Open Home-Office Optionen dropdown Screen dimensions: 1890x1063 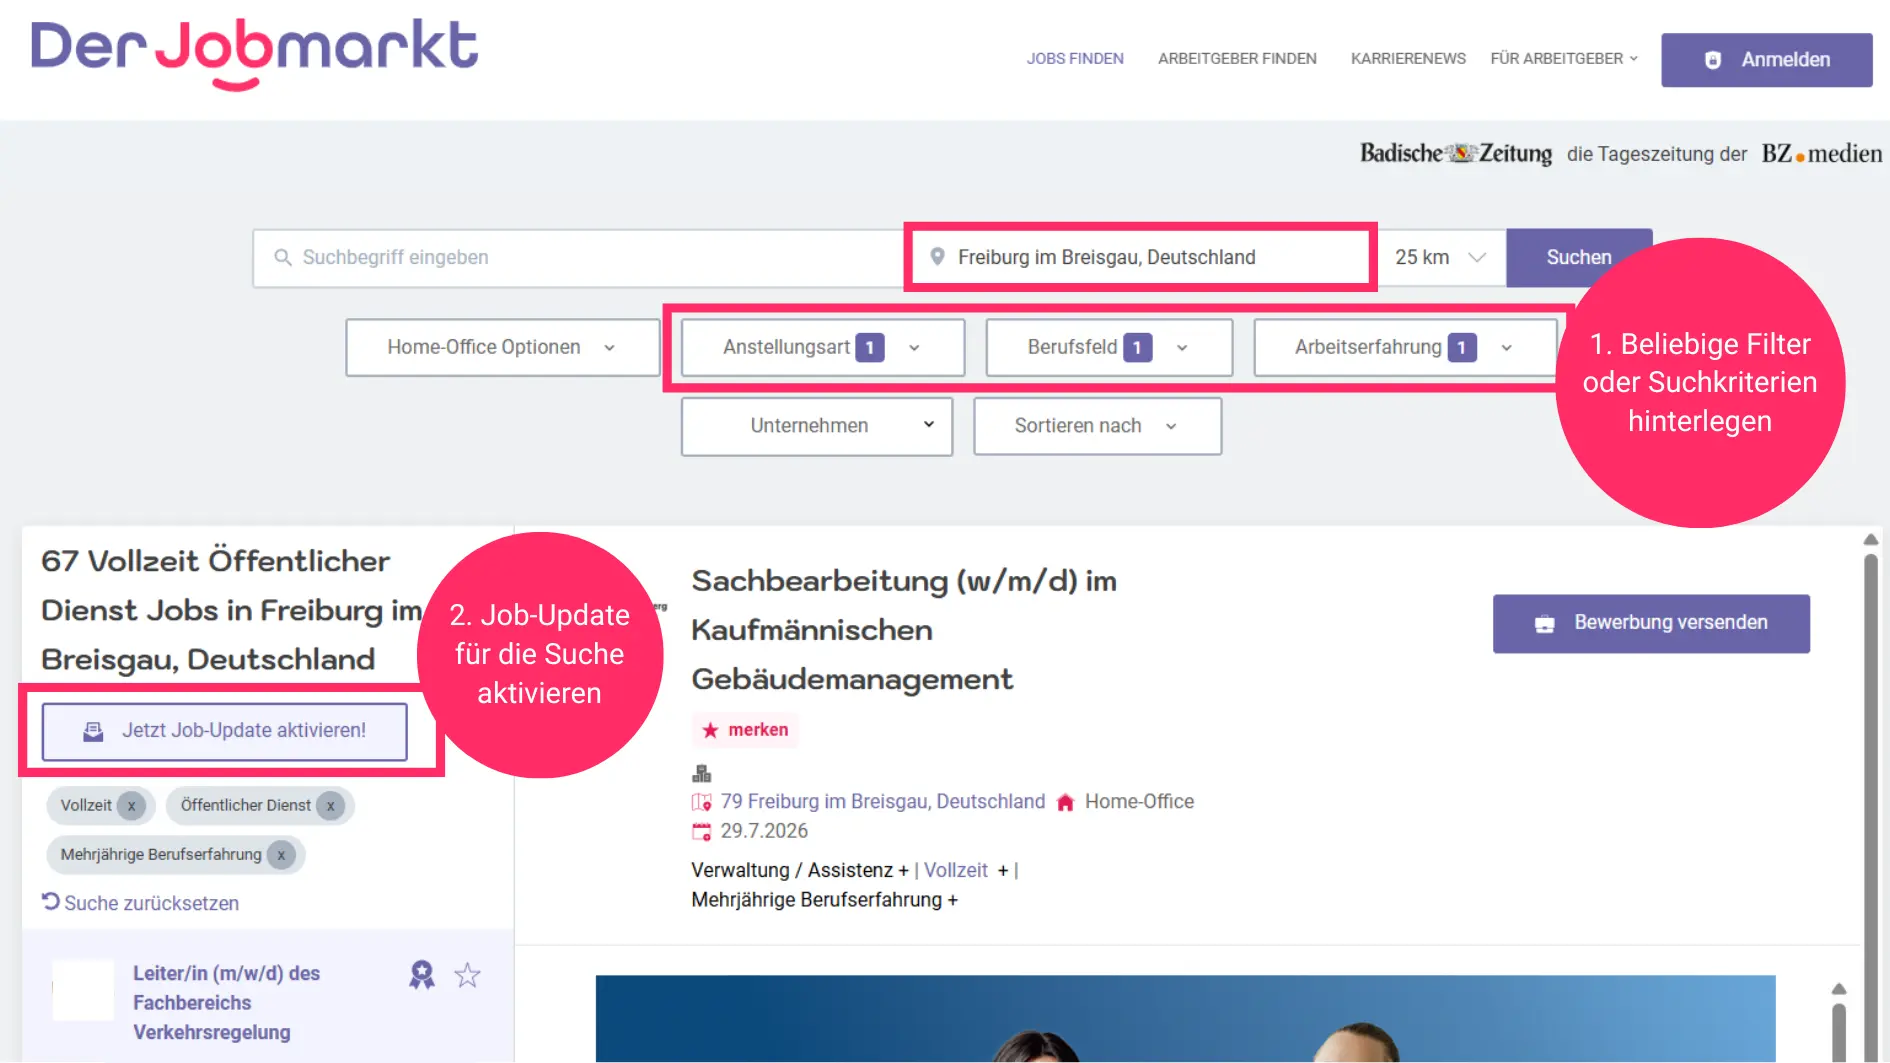[502, 347]
